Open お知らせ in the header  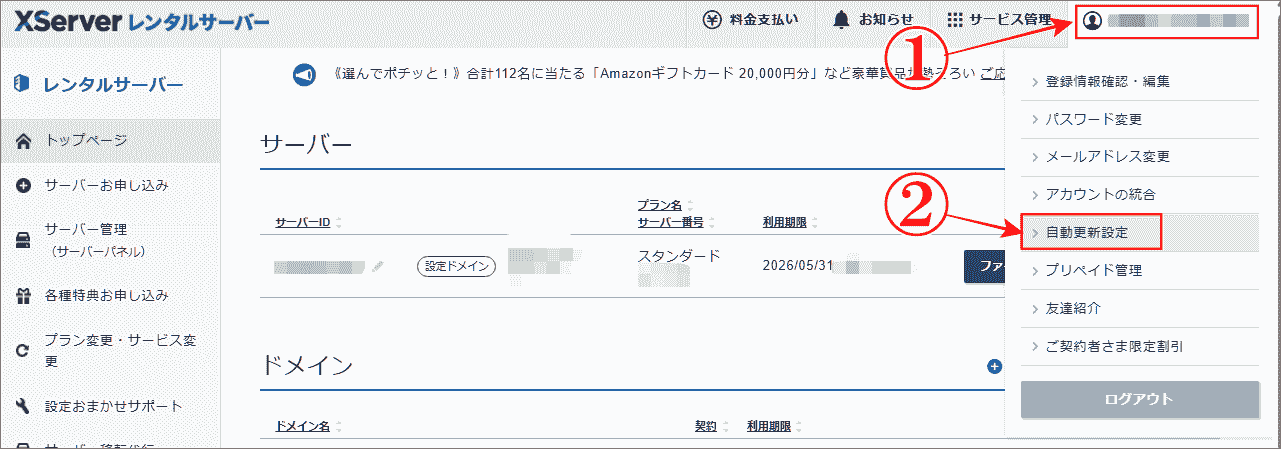tap(873, 20)
